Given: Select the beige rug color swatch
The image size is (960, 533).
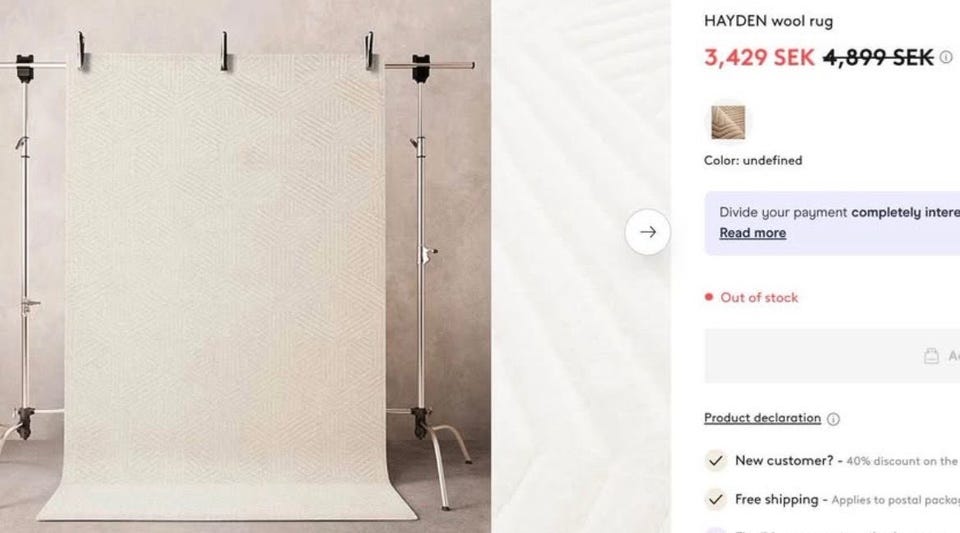Looking at the screenshot, I should pos(728,122).
